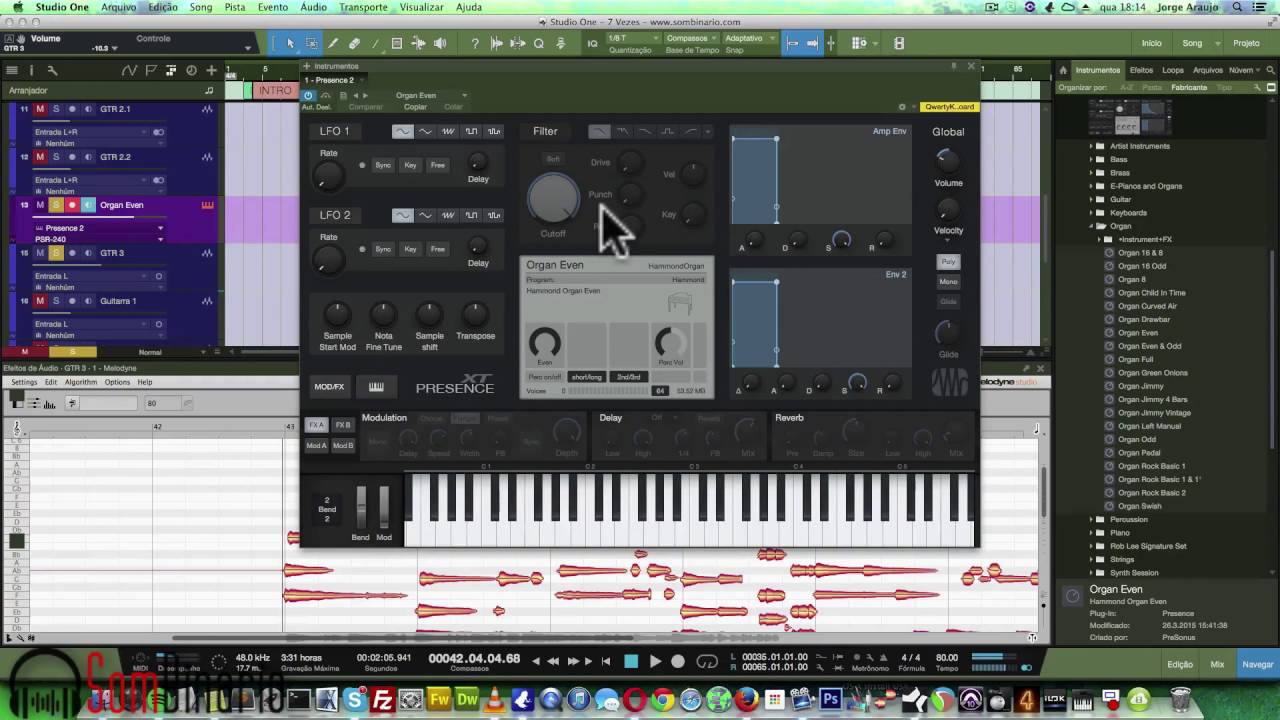1280x720 pixels.
Task: Select LFO 1 sawtooth waveform
Action: [448, 131]
